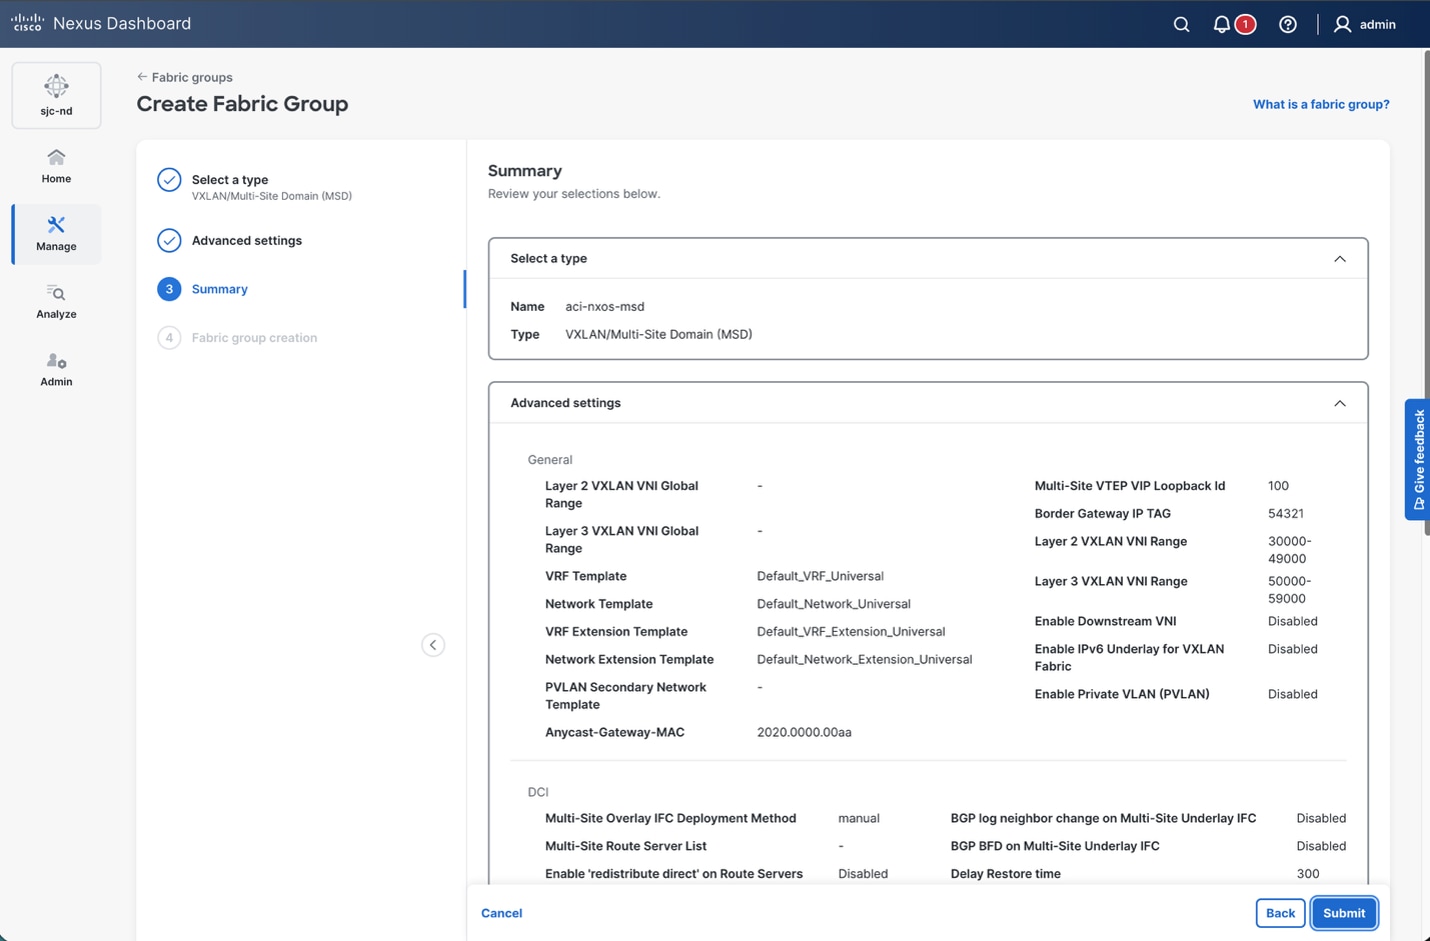Click 'Default_Network_Universal' value

[x=834, y=604]
